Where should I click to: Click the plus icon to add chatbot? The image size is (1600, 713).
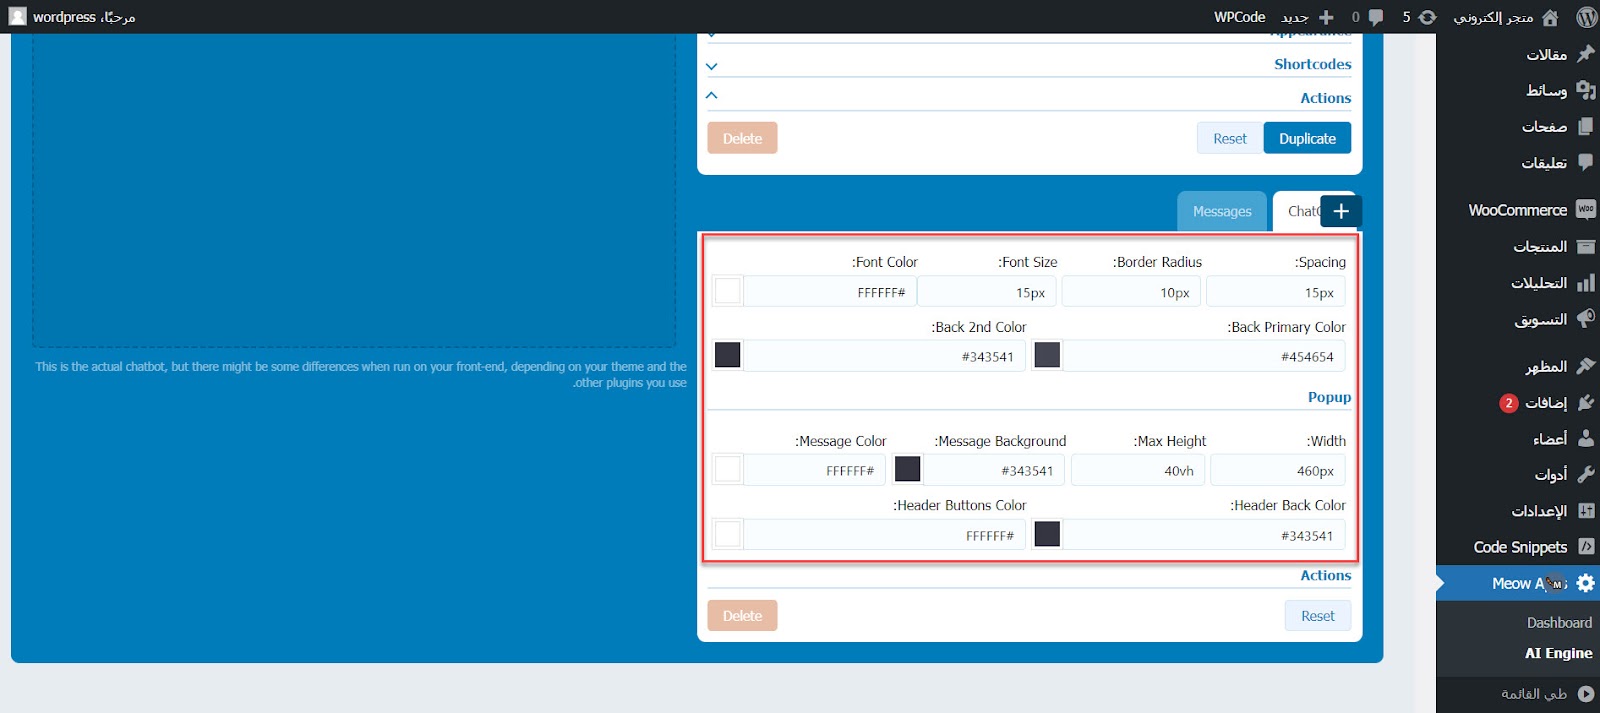coord(1341,211)
